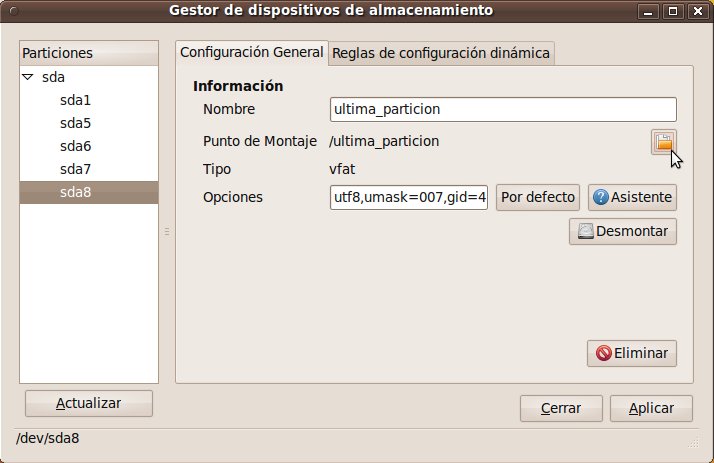Click the Asistente help button
Image resolution: width=714 pixels, height=463 pixels.
click(x=632, y=197)
